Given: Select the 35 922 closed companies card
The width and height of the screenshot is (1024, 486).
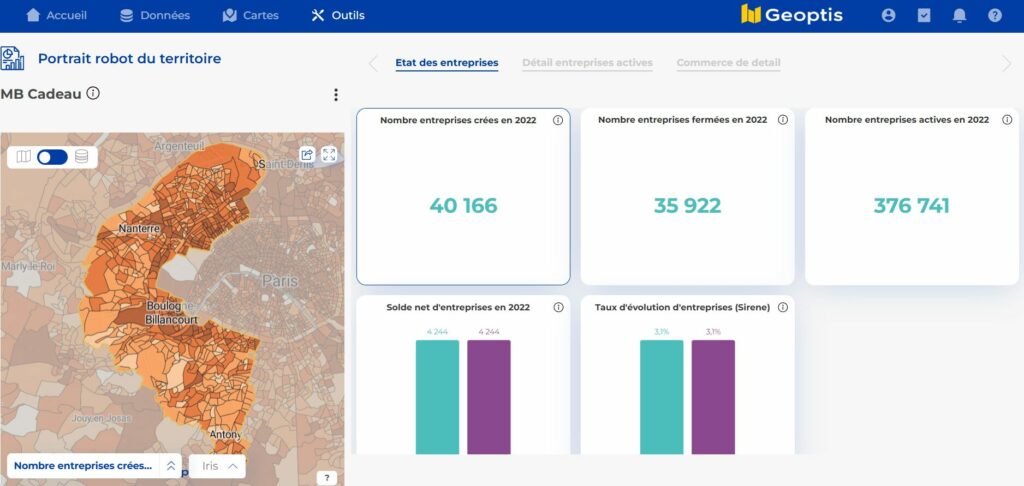Looking at the screenshot, I should point(687,197).
